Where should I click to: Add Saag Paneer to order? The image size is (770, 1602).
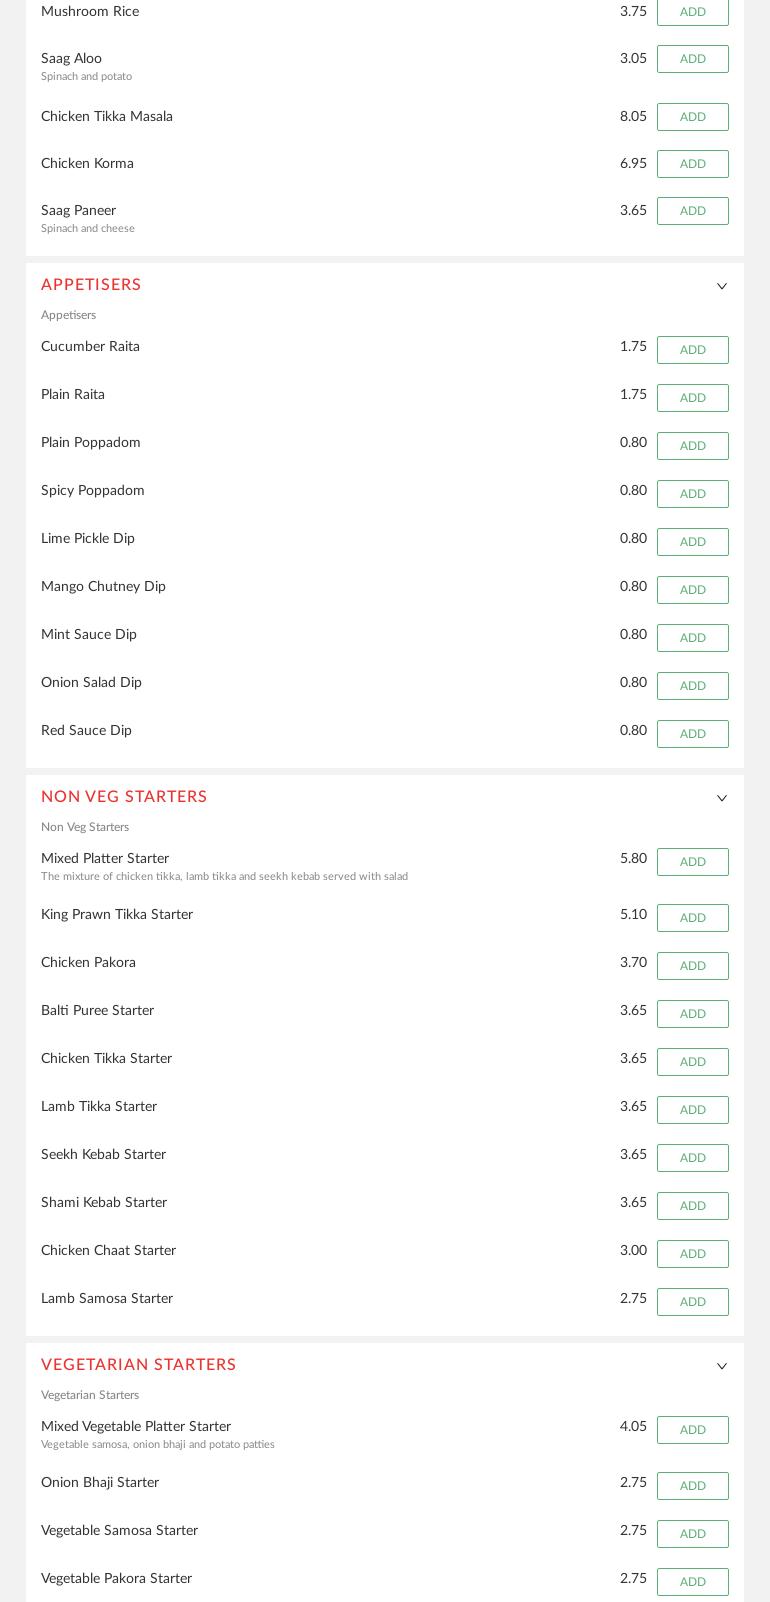693,211
